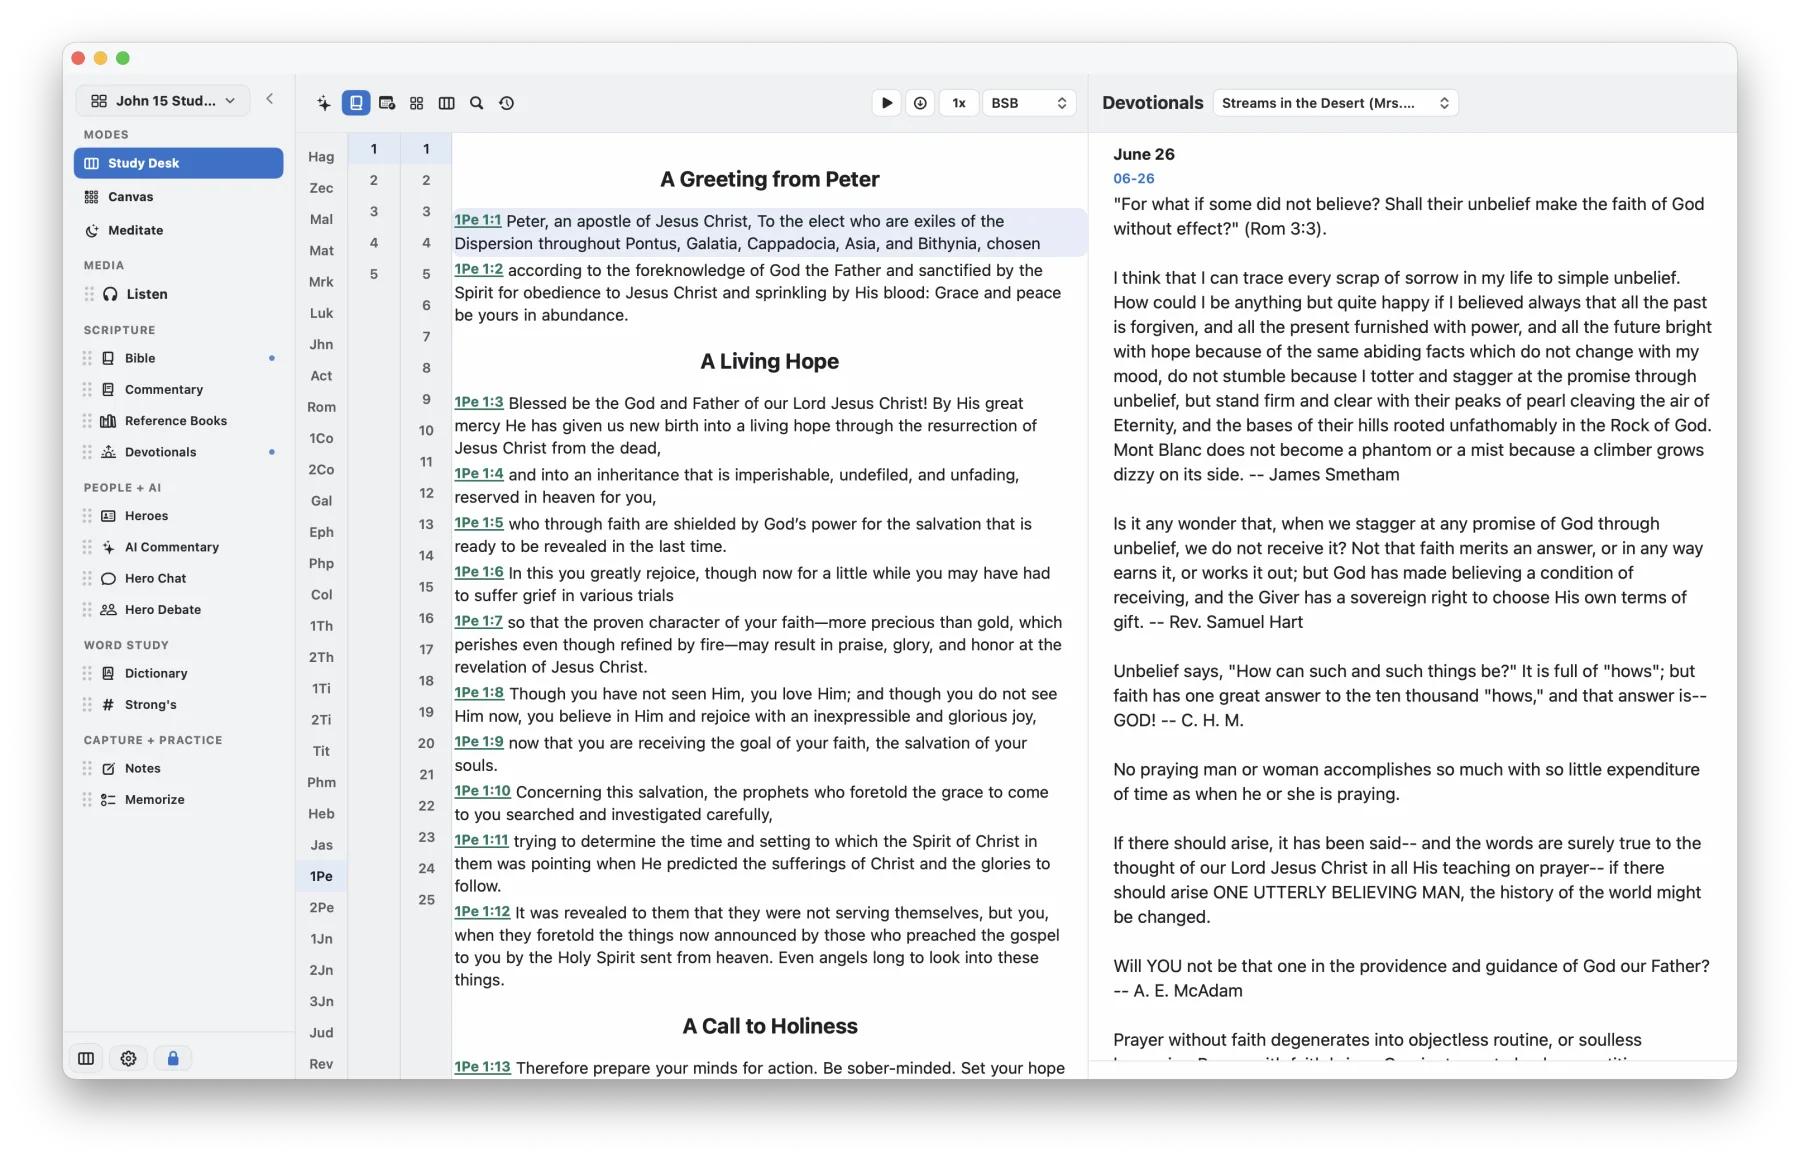The width and height of the screenshot is (1800, 1162).
Task: Toggle the sidebar panel icon at bottom
Action: 86,1058
